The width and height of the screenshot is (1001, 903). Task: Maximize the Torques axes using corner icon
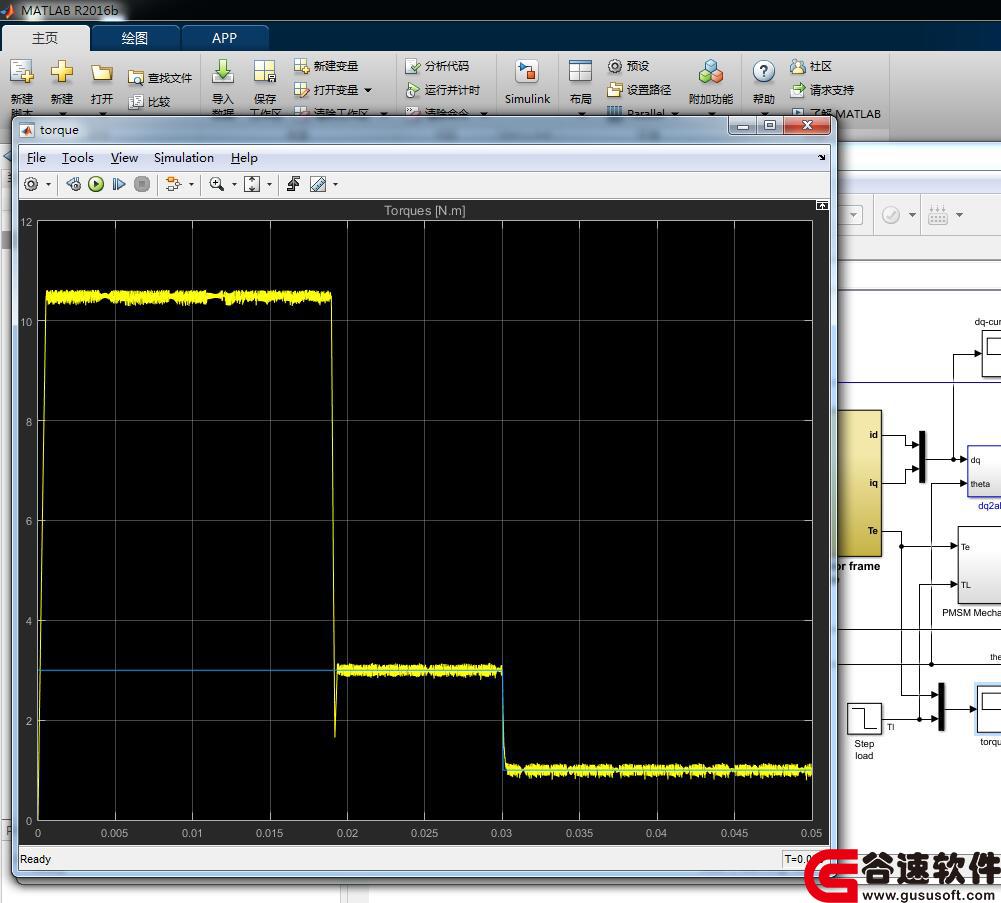coord(822,205)
